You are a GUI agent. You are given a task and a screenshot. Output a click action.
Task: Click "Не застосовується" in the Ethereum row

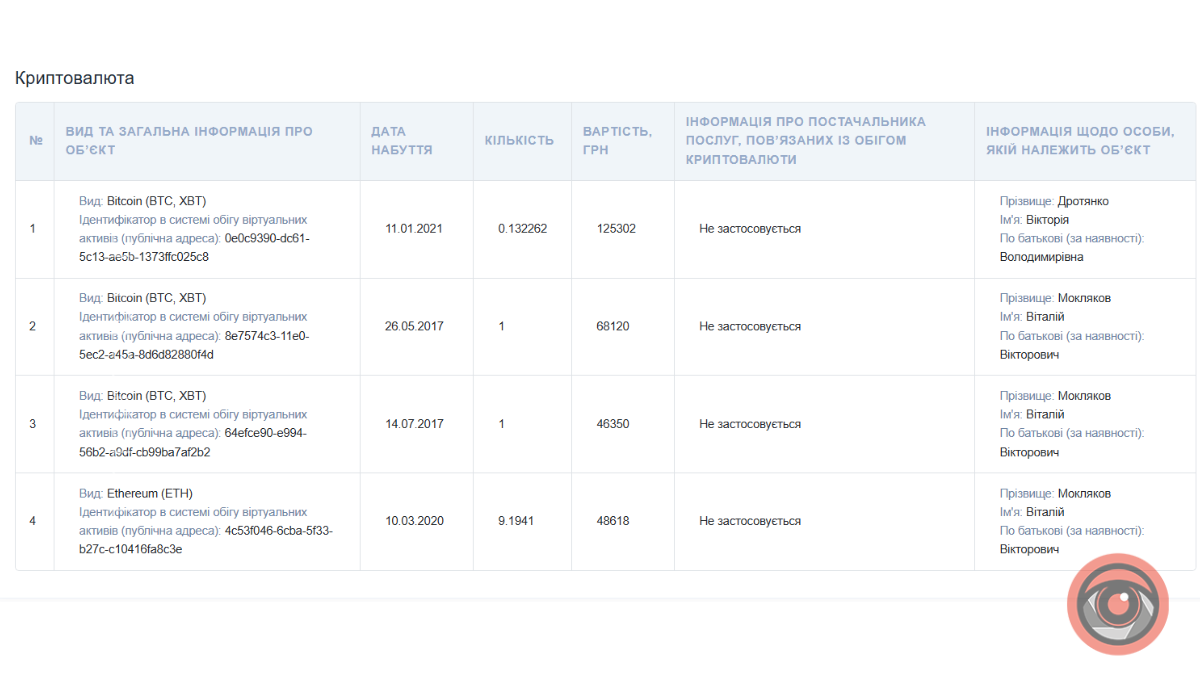point(750,521)
